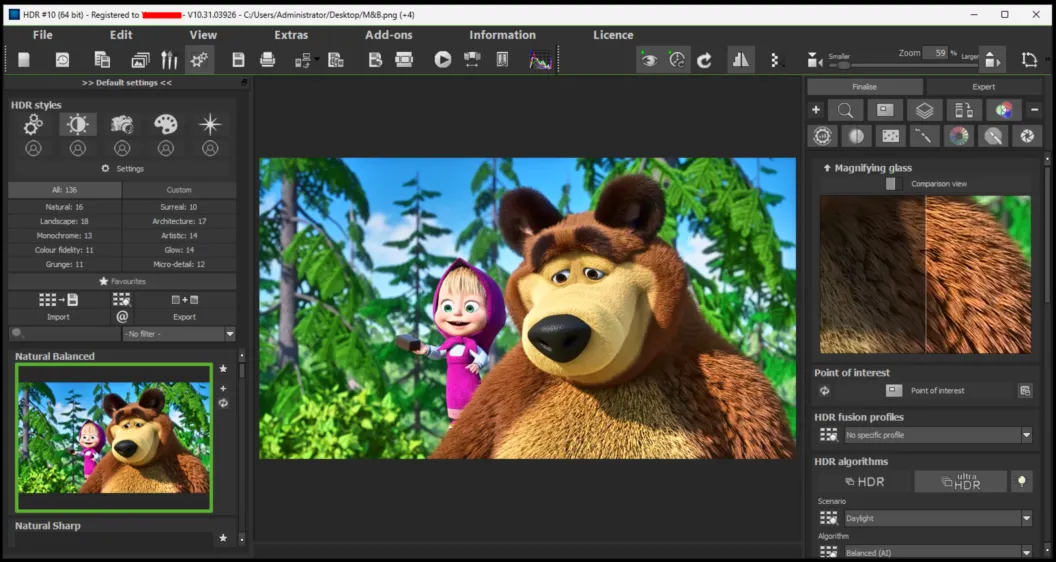
Task: Click the printer icon
Action: pos(267,60)
